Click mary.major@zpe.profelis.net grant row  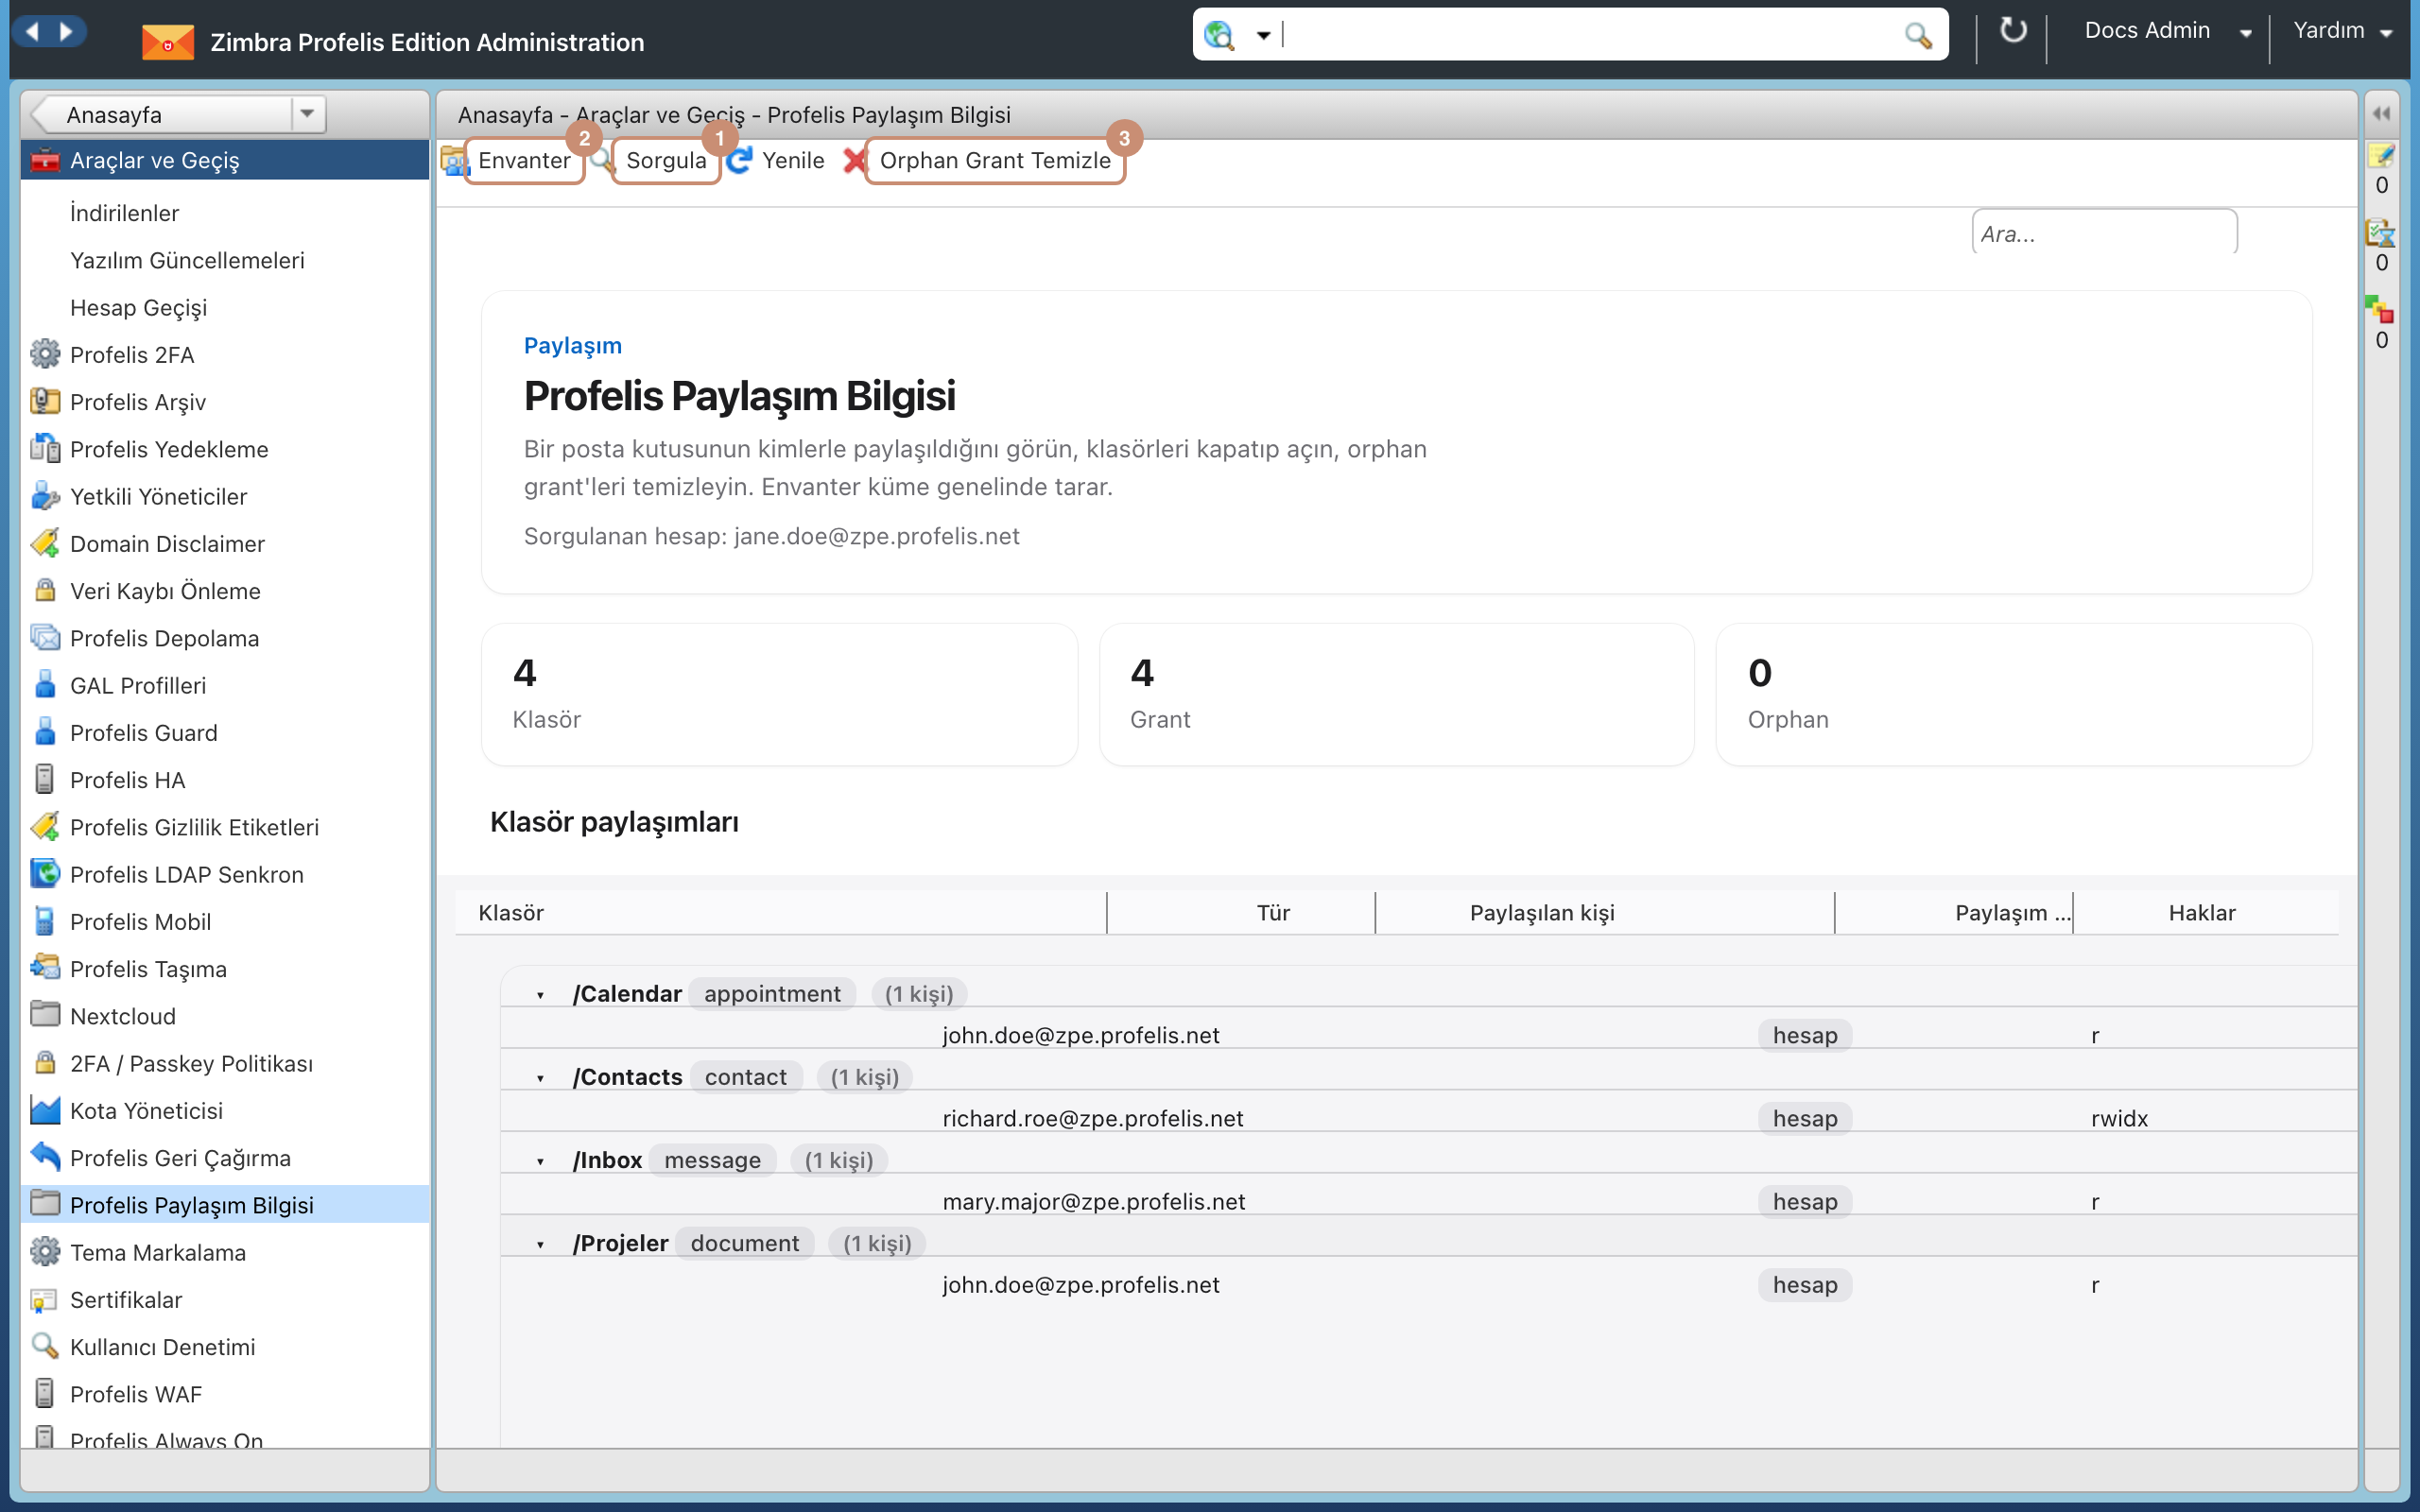tap(1428, 1201)
